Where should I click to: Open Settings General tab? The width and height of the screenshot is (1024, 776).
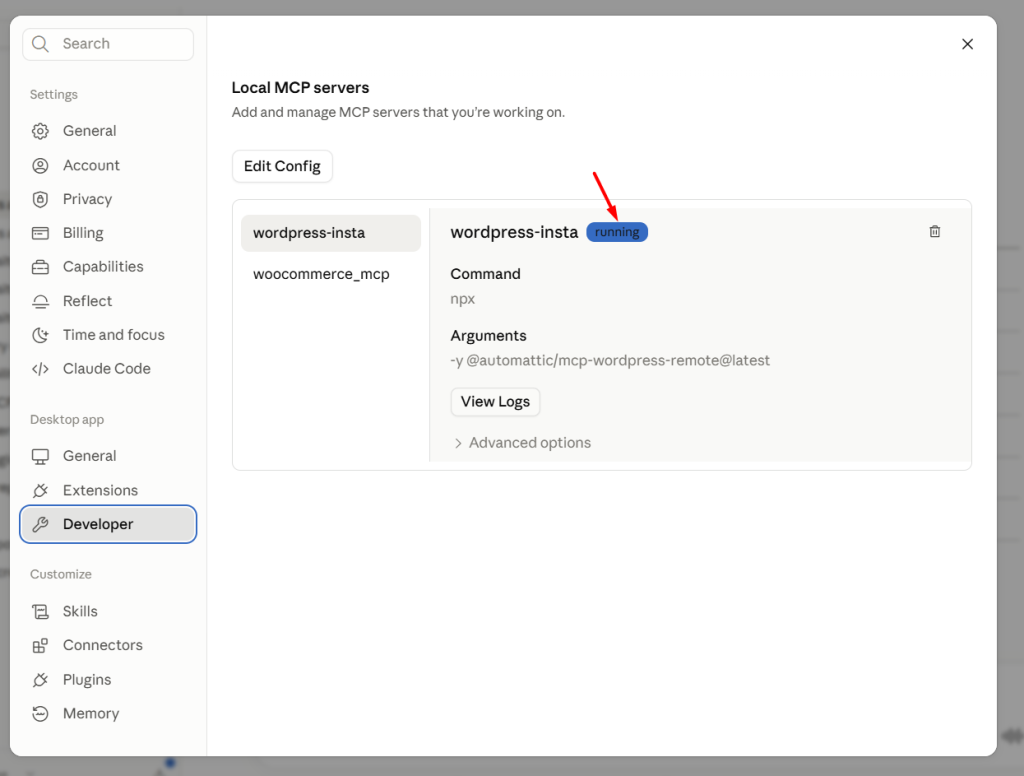tap(108, 131)
